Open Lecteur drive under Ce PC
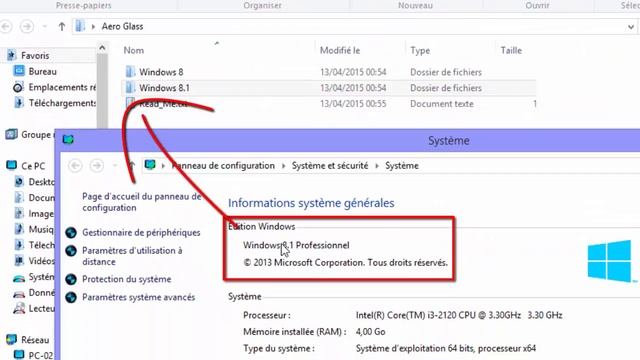The width and height of the screenshot is (640, 360). 41,309
